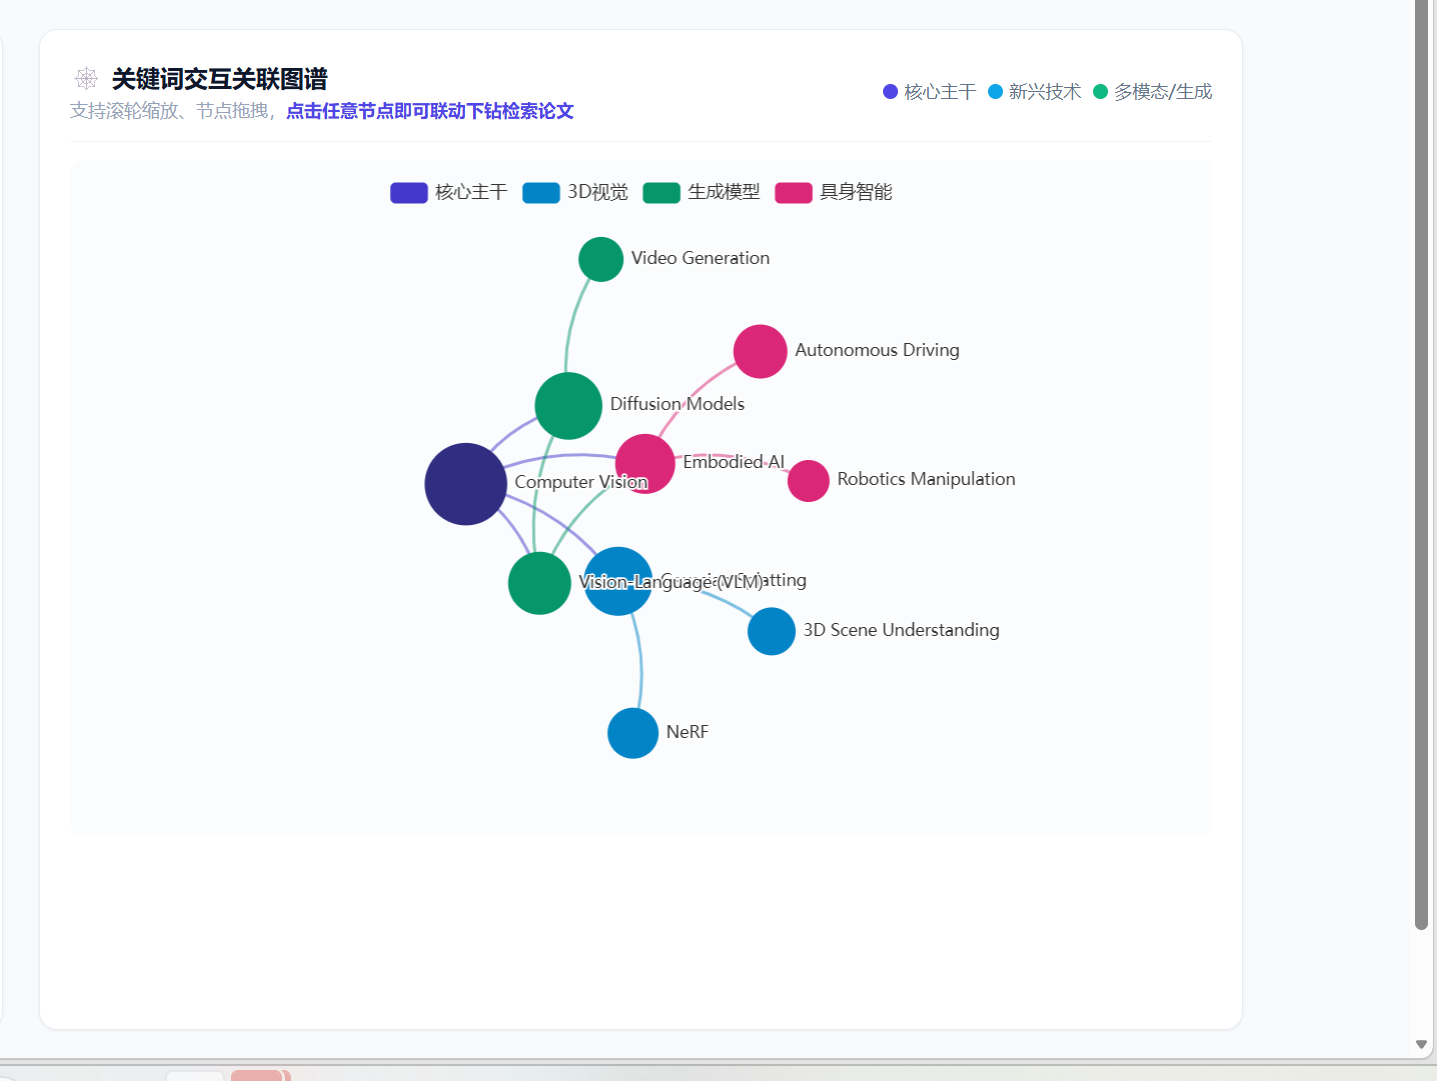1437x1081 pixels.
Task: Select the Video Generation node
Action: (x=601, y=260)
